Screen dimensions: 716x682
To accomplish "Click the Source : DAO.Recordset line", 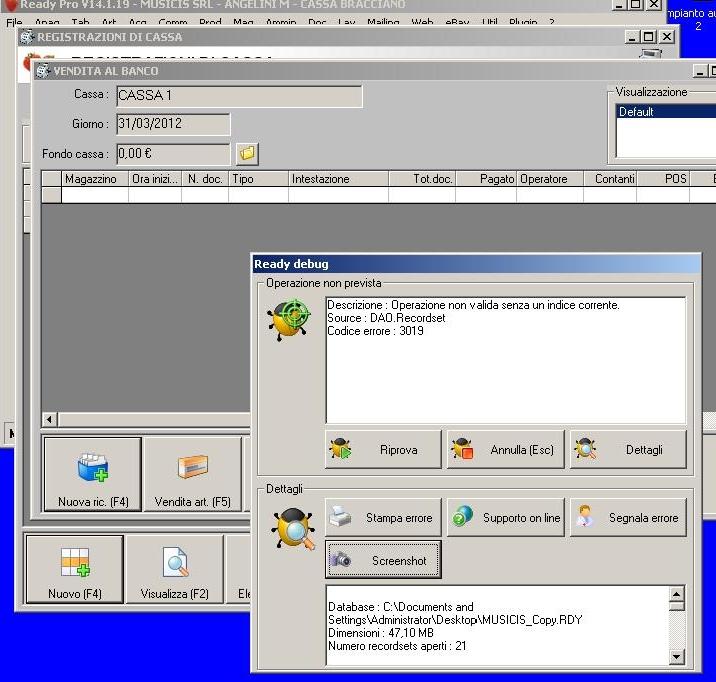I will pos(386,318).
